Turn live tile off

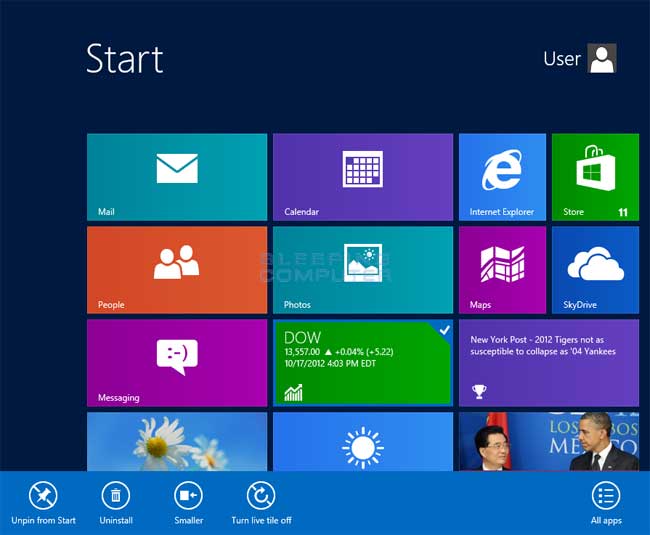click(x=261, y=503)
